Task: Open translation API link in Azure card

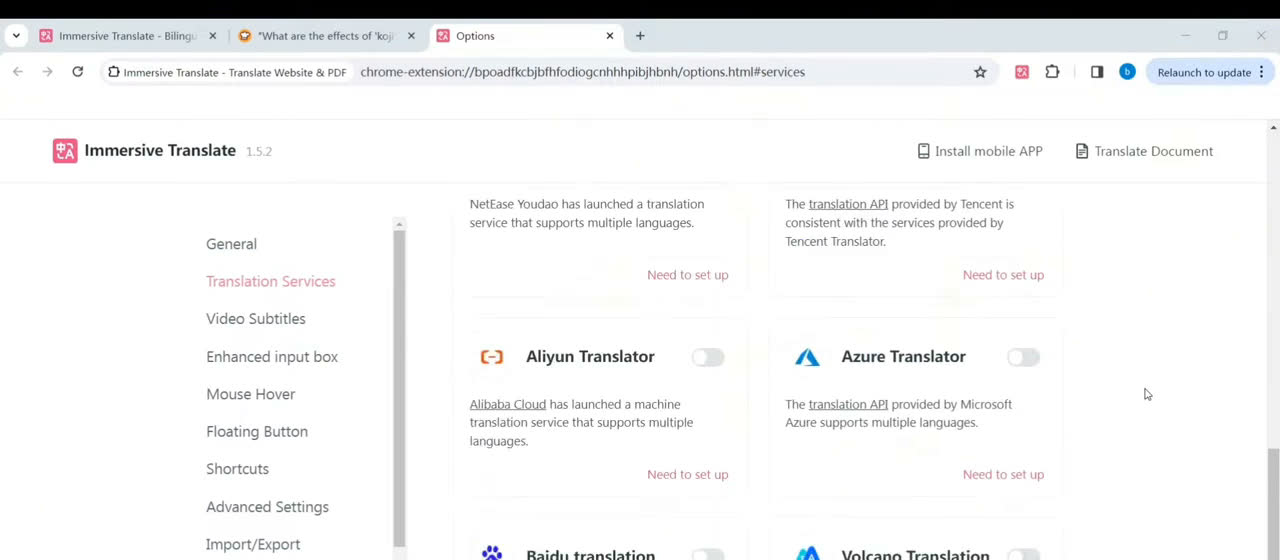Action: click(x=848, y=404)
